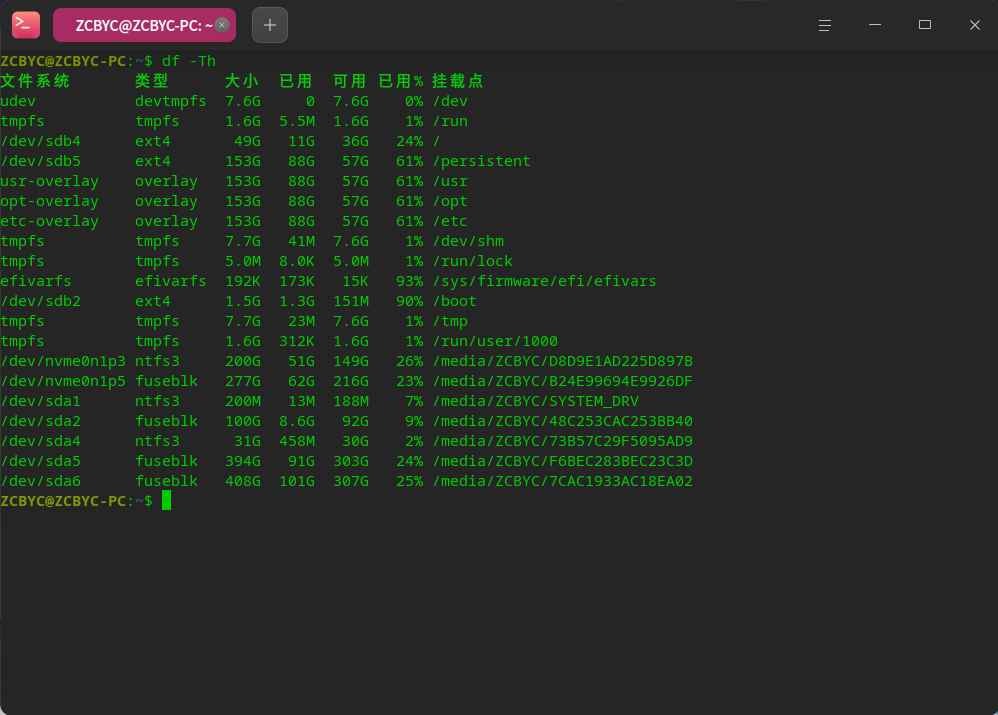This screenshot has width=998, height=715.
Task: Click '/dev/nvme0n1p3' filesystem name
Action: pos(63,361)
